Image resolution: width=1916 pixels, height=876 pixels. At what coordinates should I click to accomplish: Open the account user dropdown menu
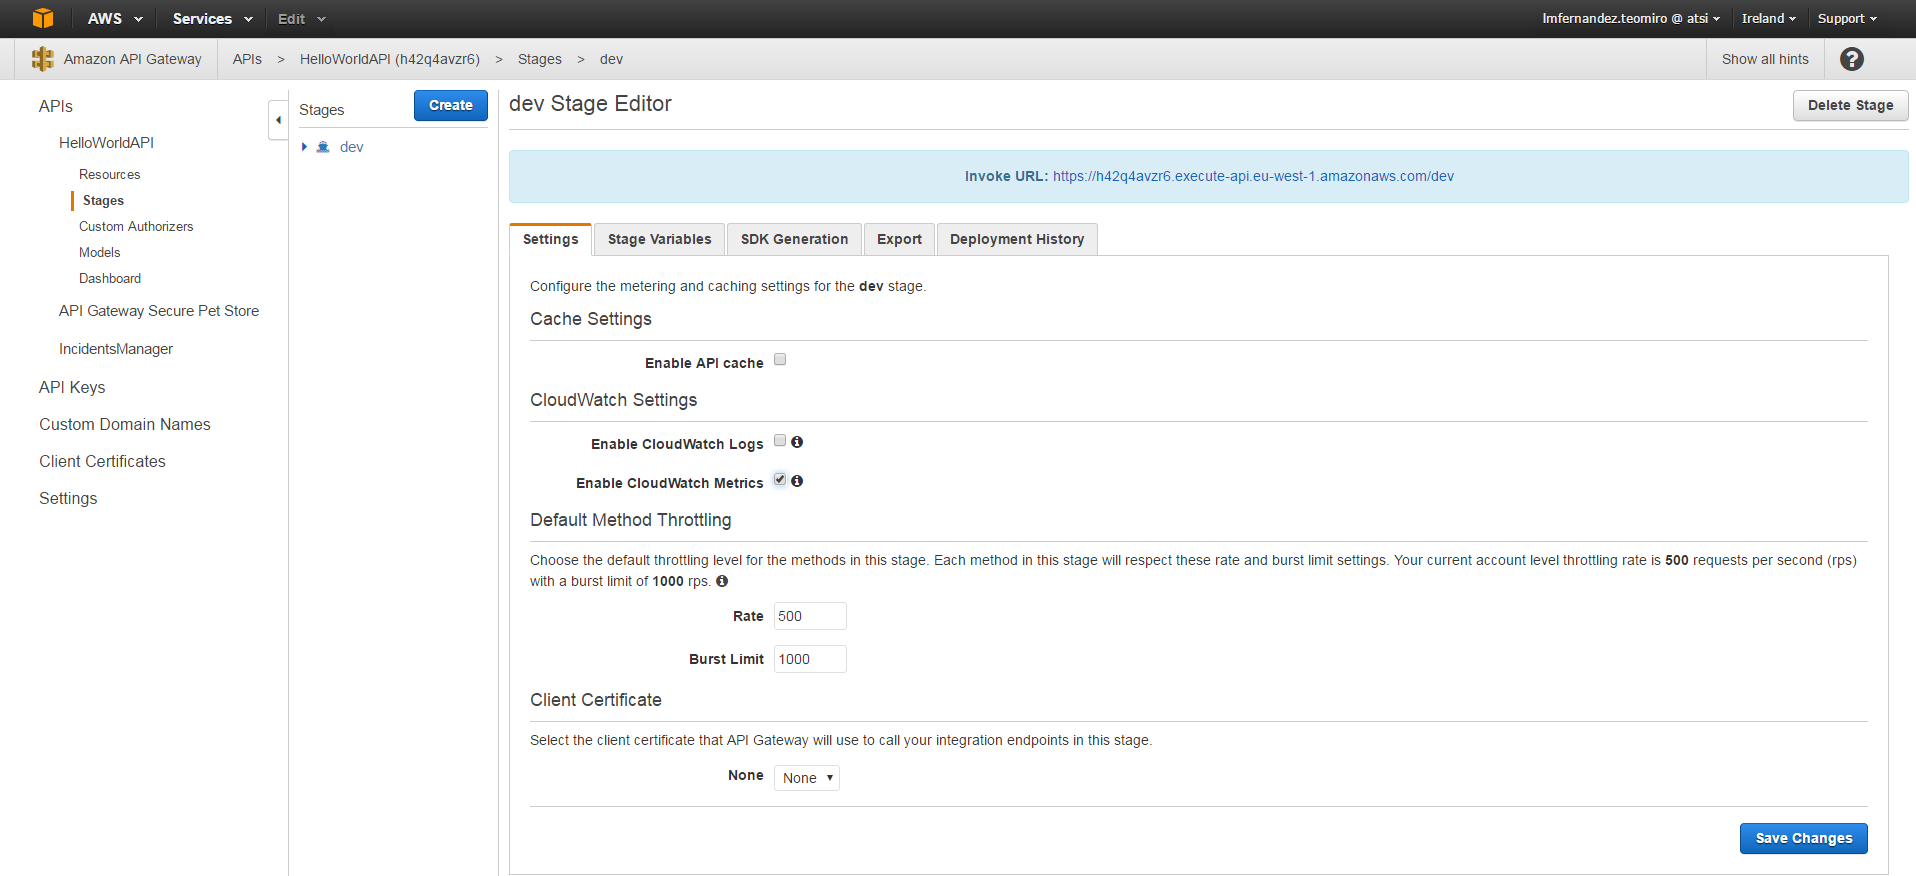pyautogui.click(x=1631, y=18)
